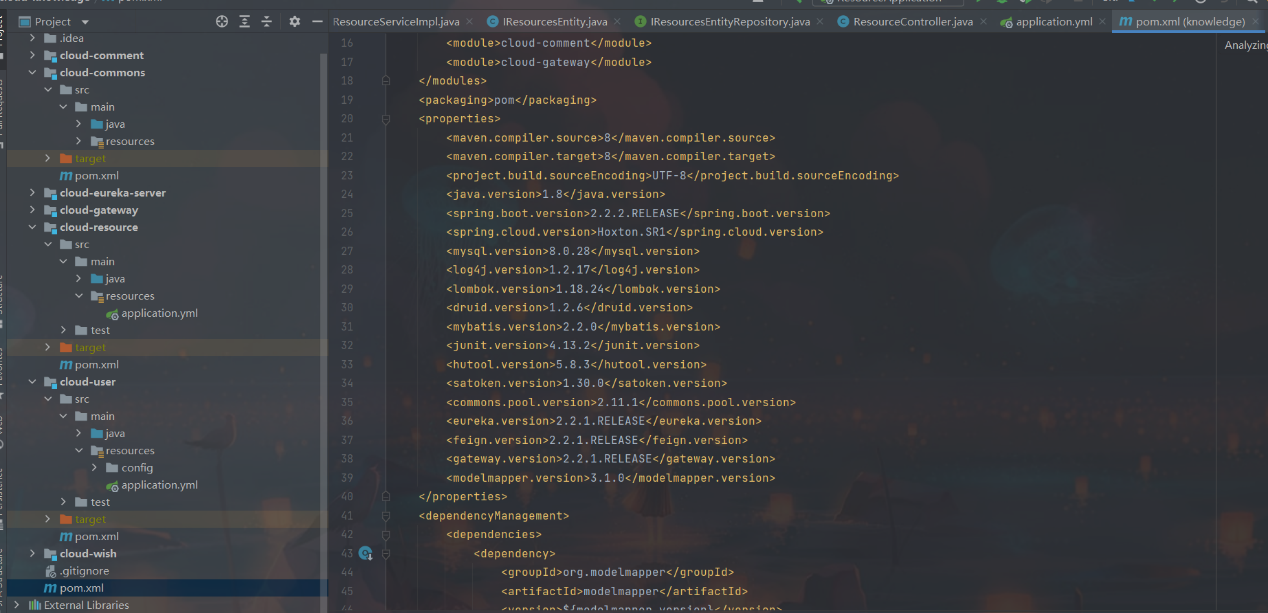Select the External Libraries icon
The height and width of the screenshot is (613, 1268).
point(35,605)
